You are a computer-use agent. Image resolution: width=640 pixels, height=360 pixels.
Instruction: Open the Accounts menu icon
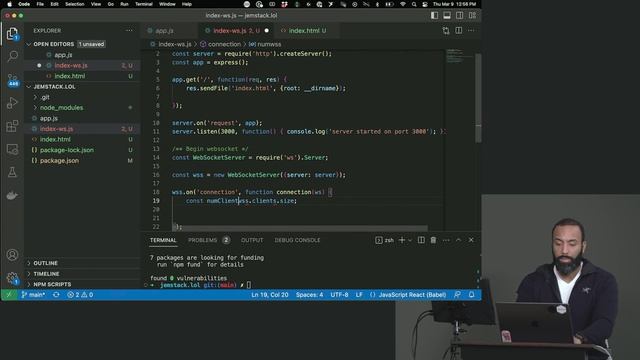coord(12,255)
